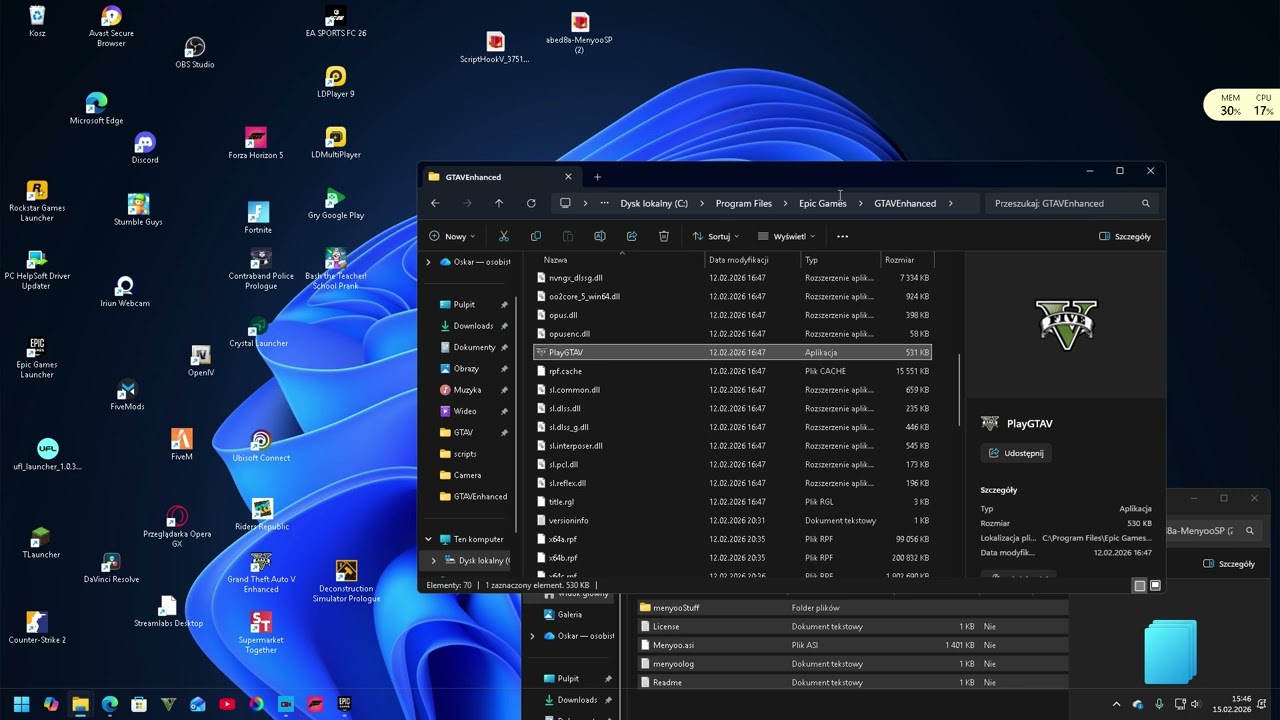This screenshot has width=1280, height=720.
Task: Switch to details list view in status bar
Action: (1139, 585)
